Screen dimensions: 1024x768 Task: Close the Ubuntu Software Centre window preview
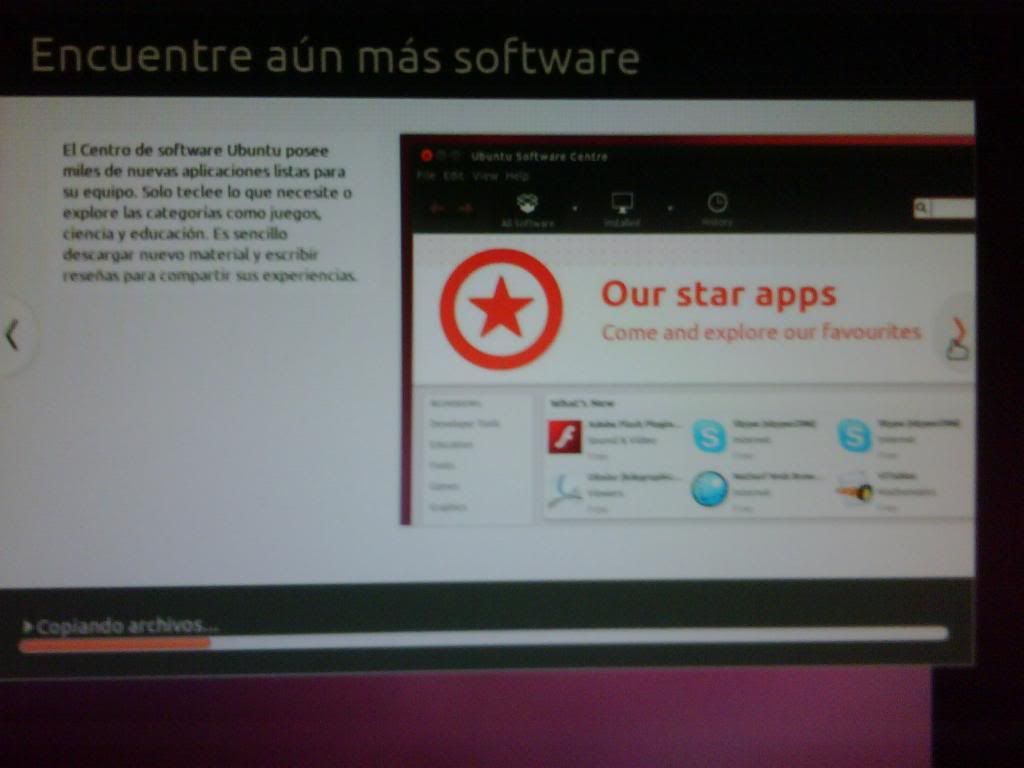[x=426, y=155]
